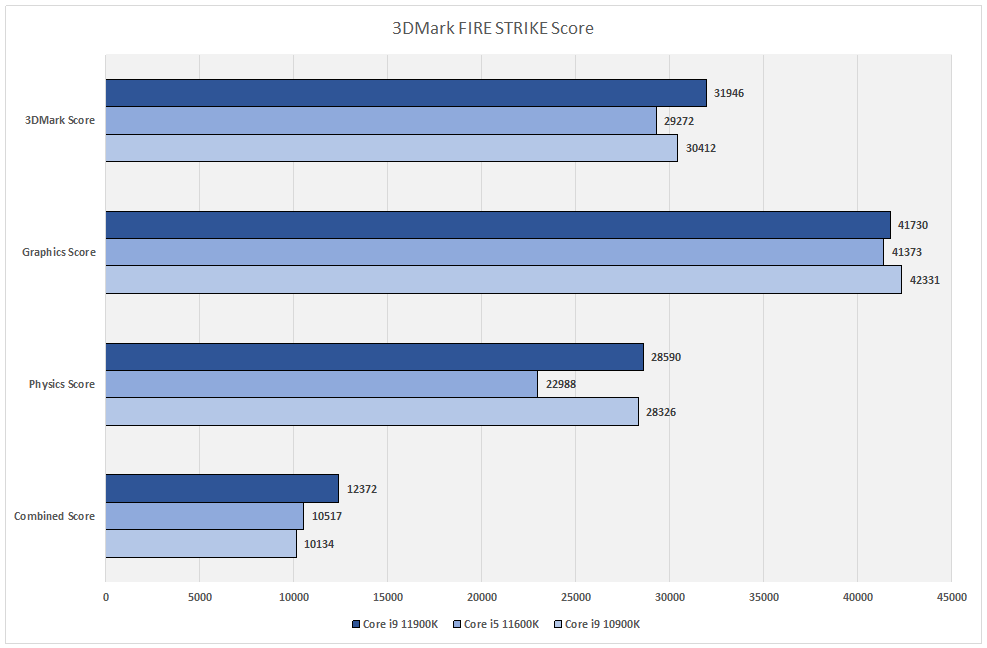Click the 25000 x-axis tick label
The image size is (987, 648).
575,597
